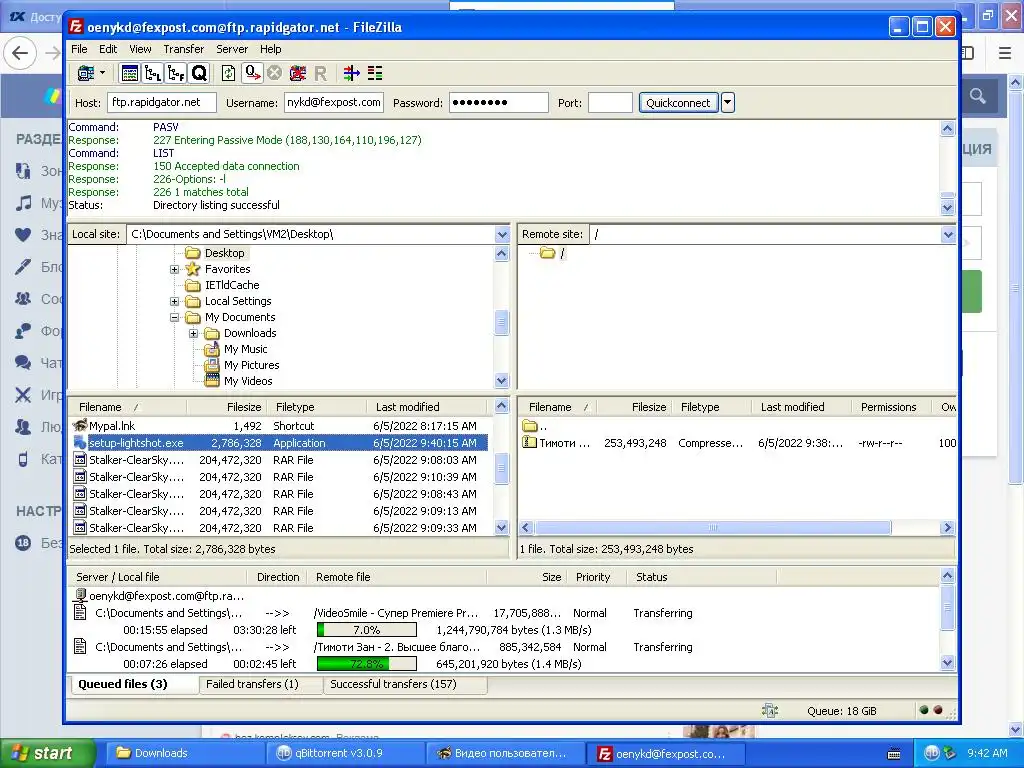Select the Desktop folder in tree
Image resolution: width=1024 pixels, height=768 pixels.
coord(224,253)
